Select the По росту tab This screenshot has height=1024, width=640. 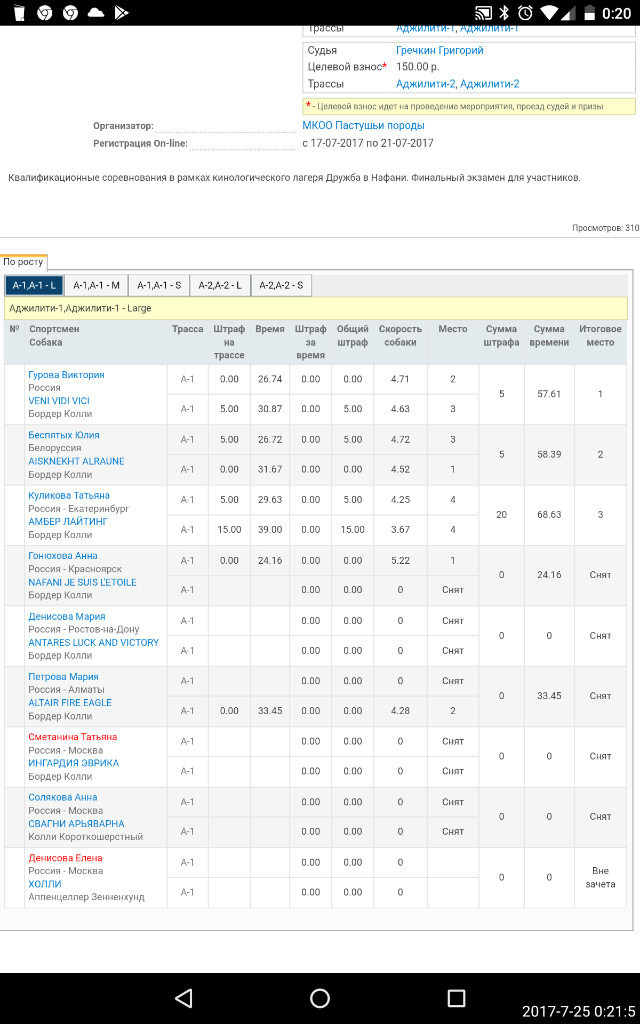23,262
